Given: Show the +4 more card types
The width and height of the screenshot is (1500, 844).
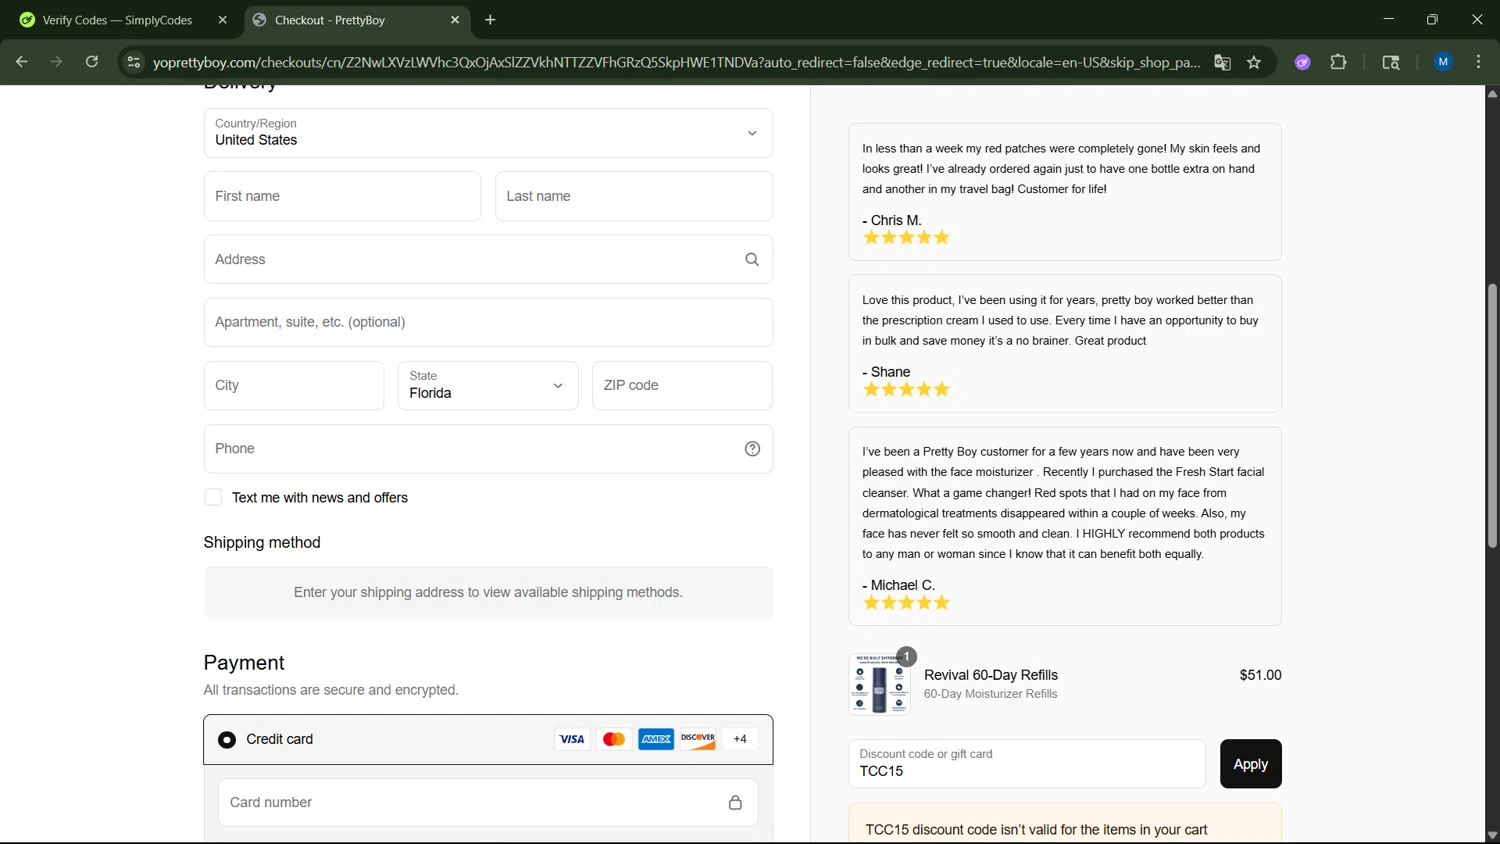Looking at the screenshot, I should click(x=740, y=739).
